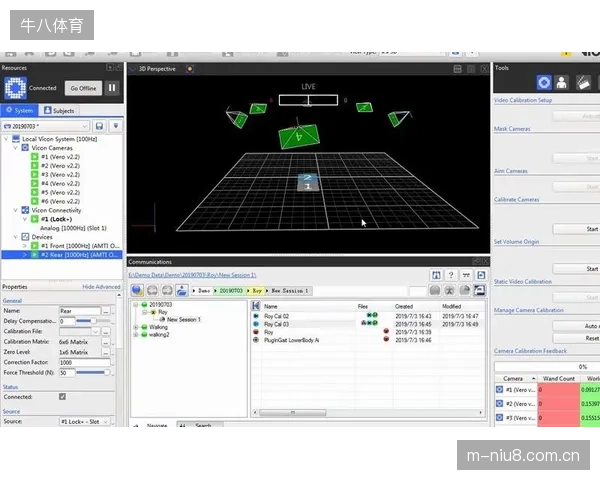Click the browse button beside Calibration File
The width and height of the screenshot is (600, 480).
(106, 331)
